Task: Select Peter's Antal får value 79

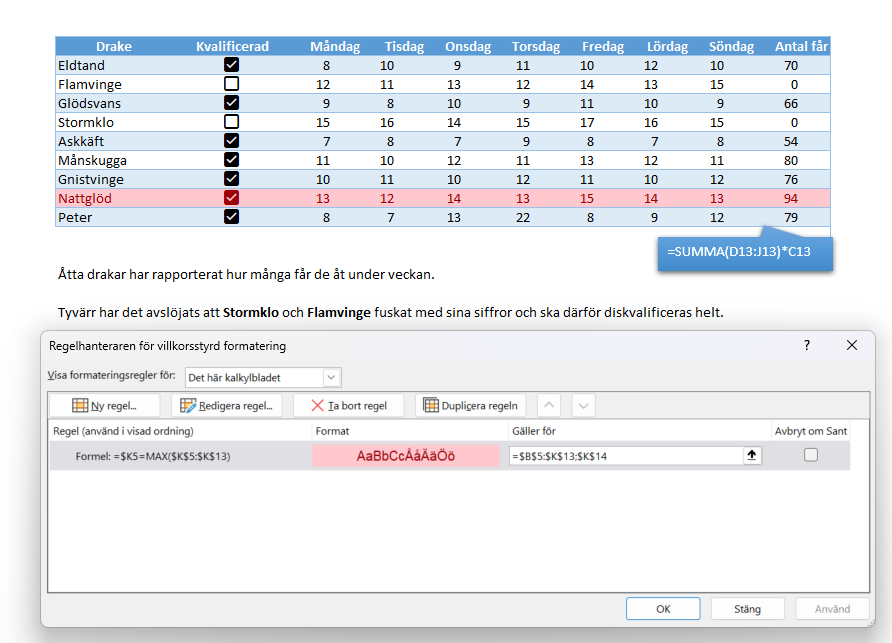Action: [791, 217]
